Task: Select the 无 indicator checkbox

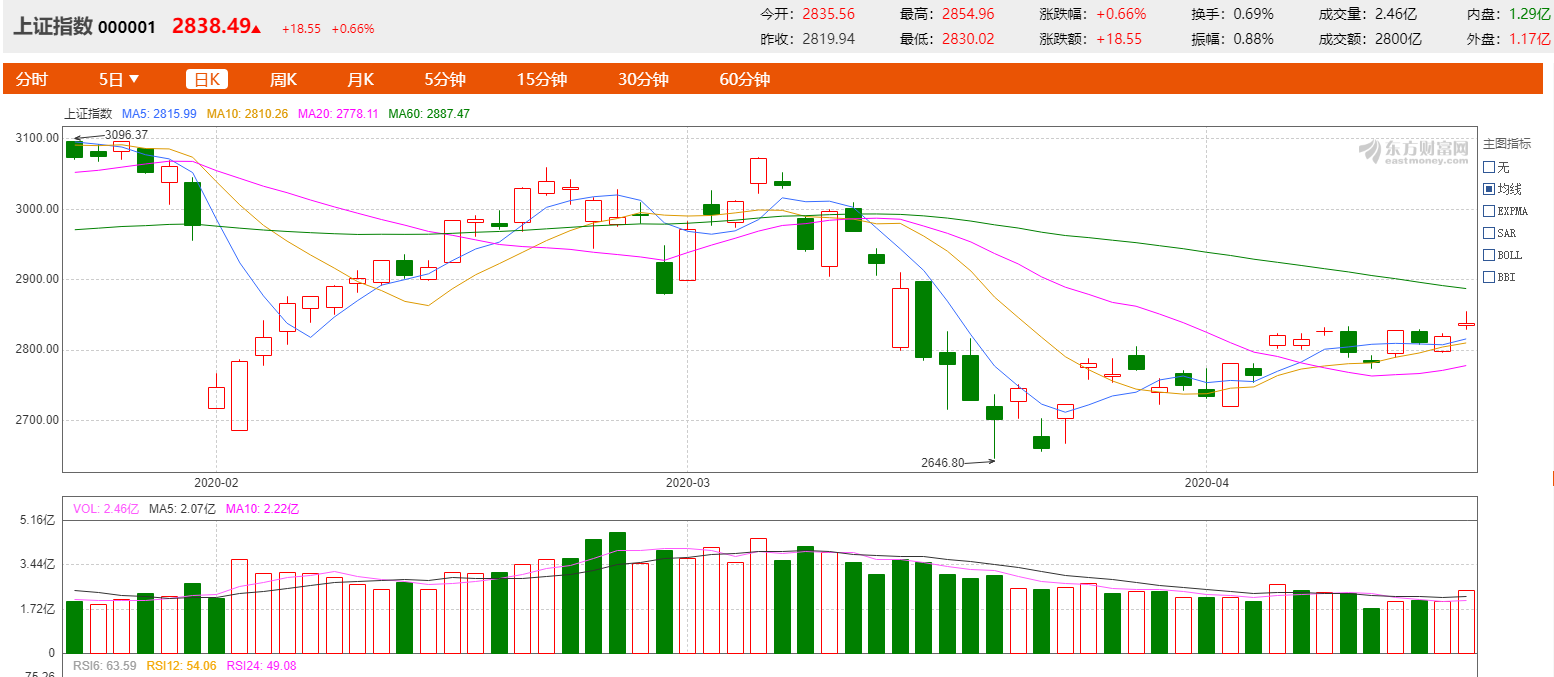Action: (x=1489, y=167)
